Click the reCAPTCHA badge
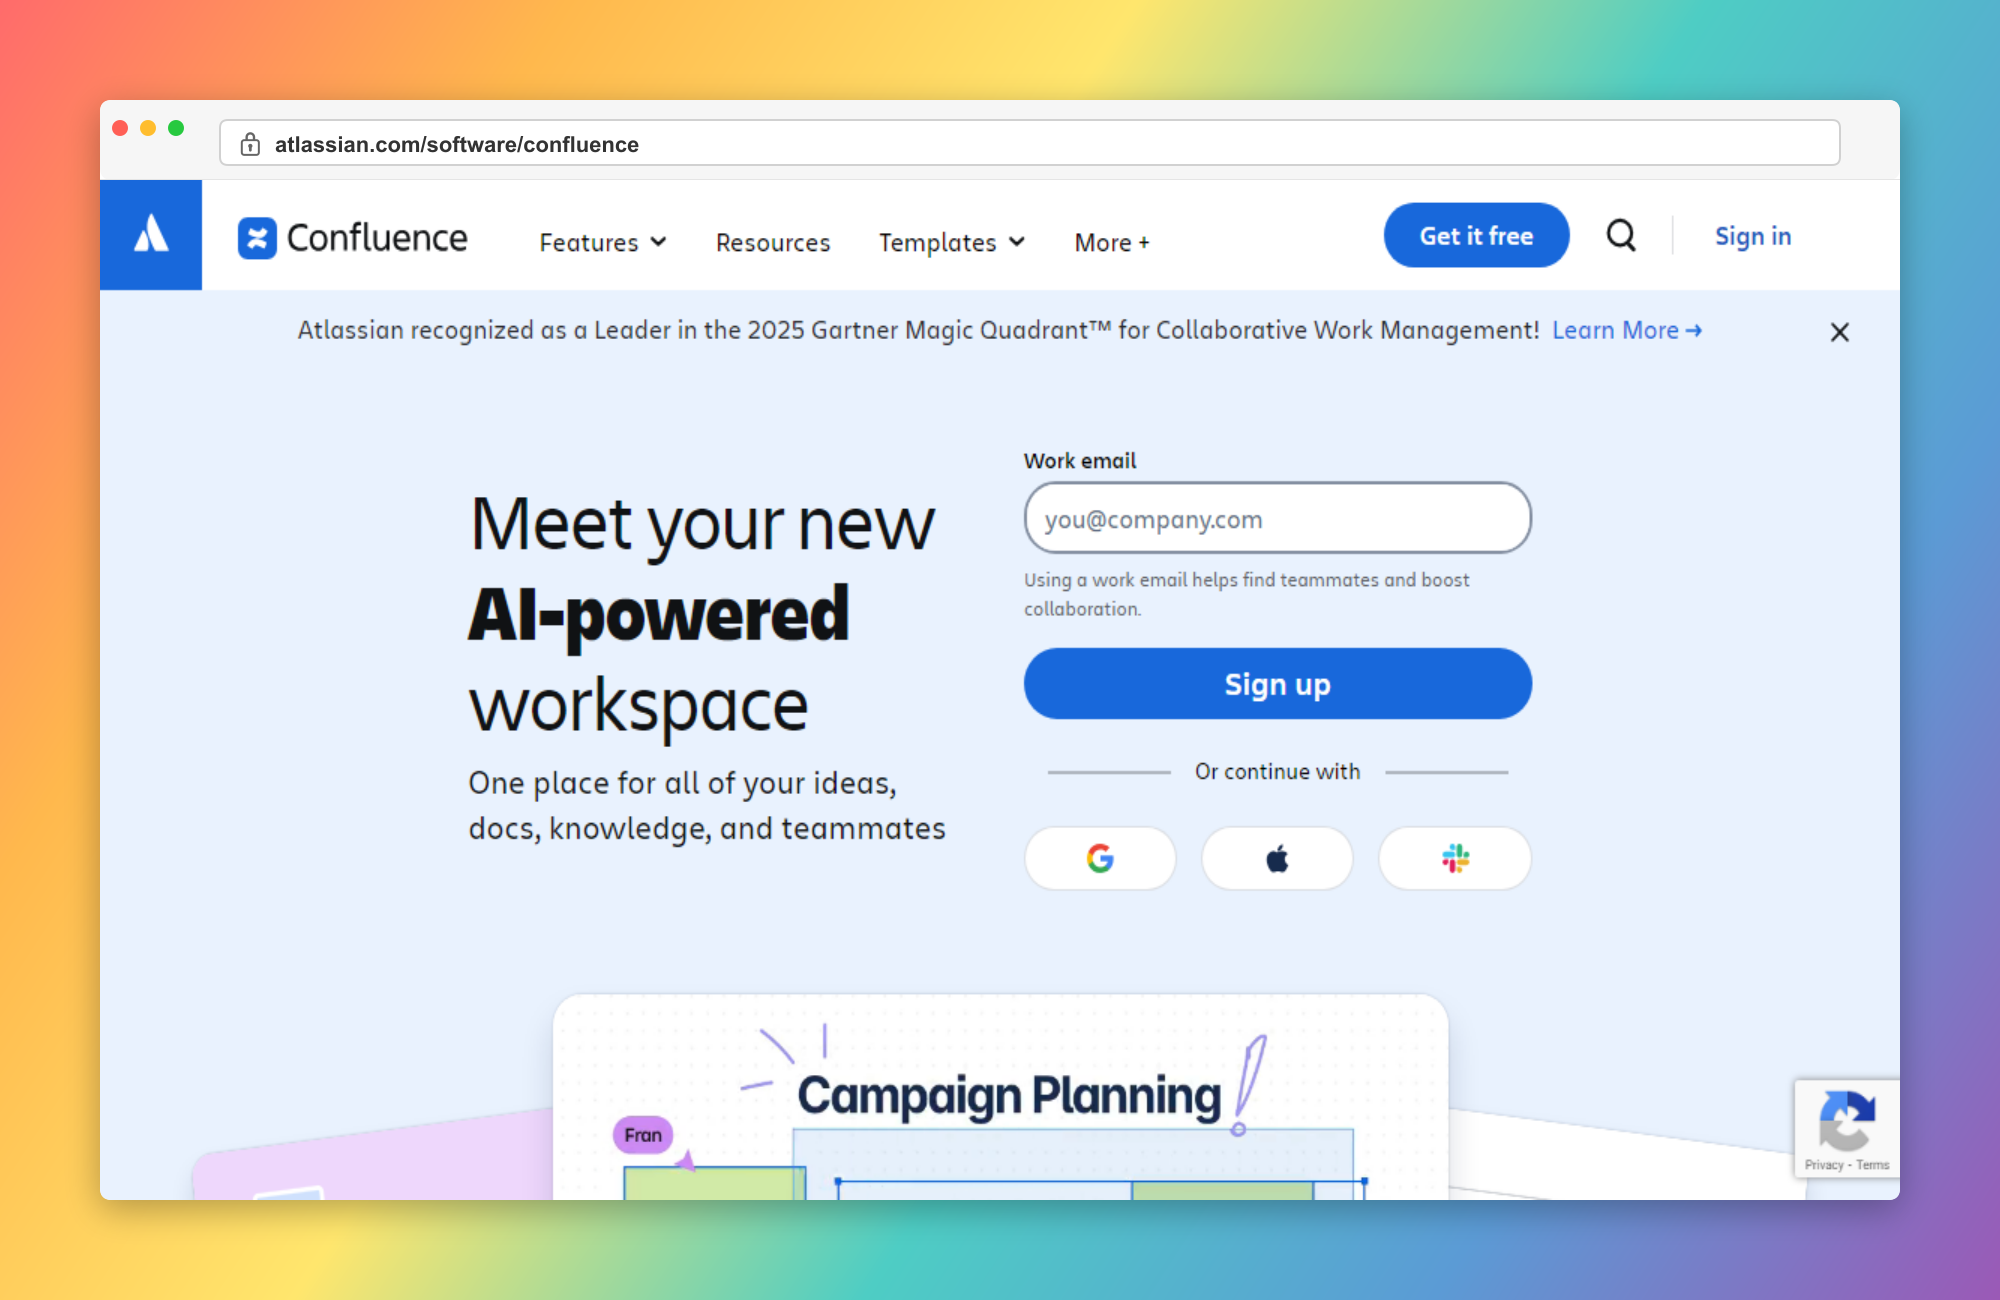This screenshot has width=2000, height=1300. (x=1847, y=1122)
